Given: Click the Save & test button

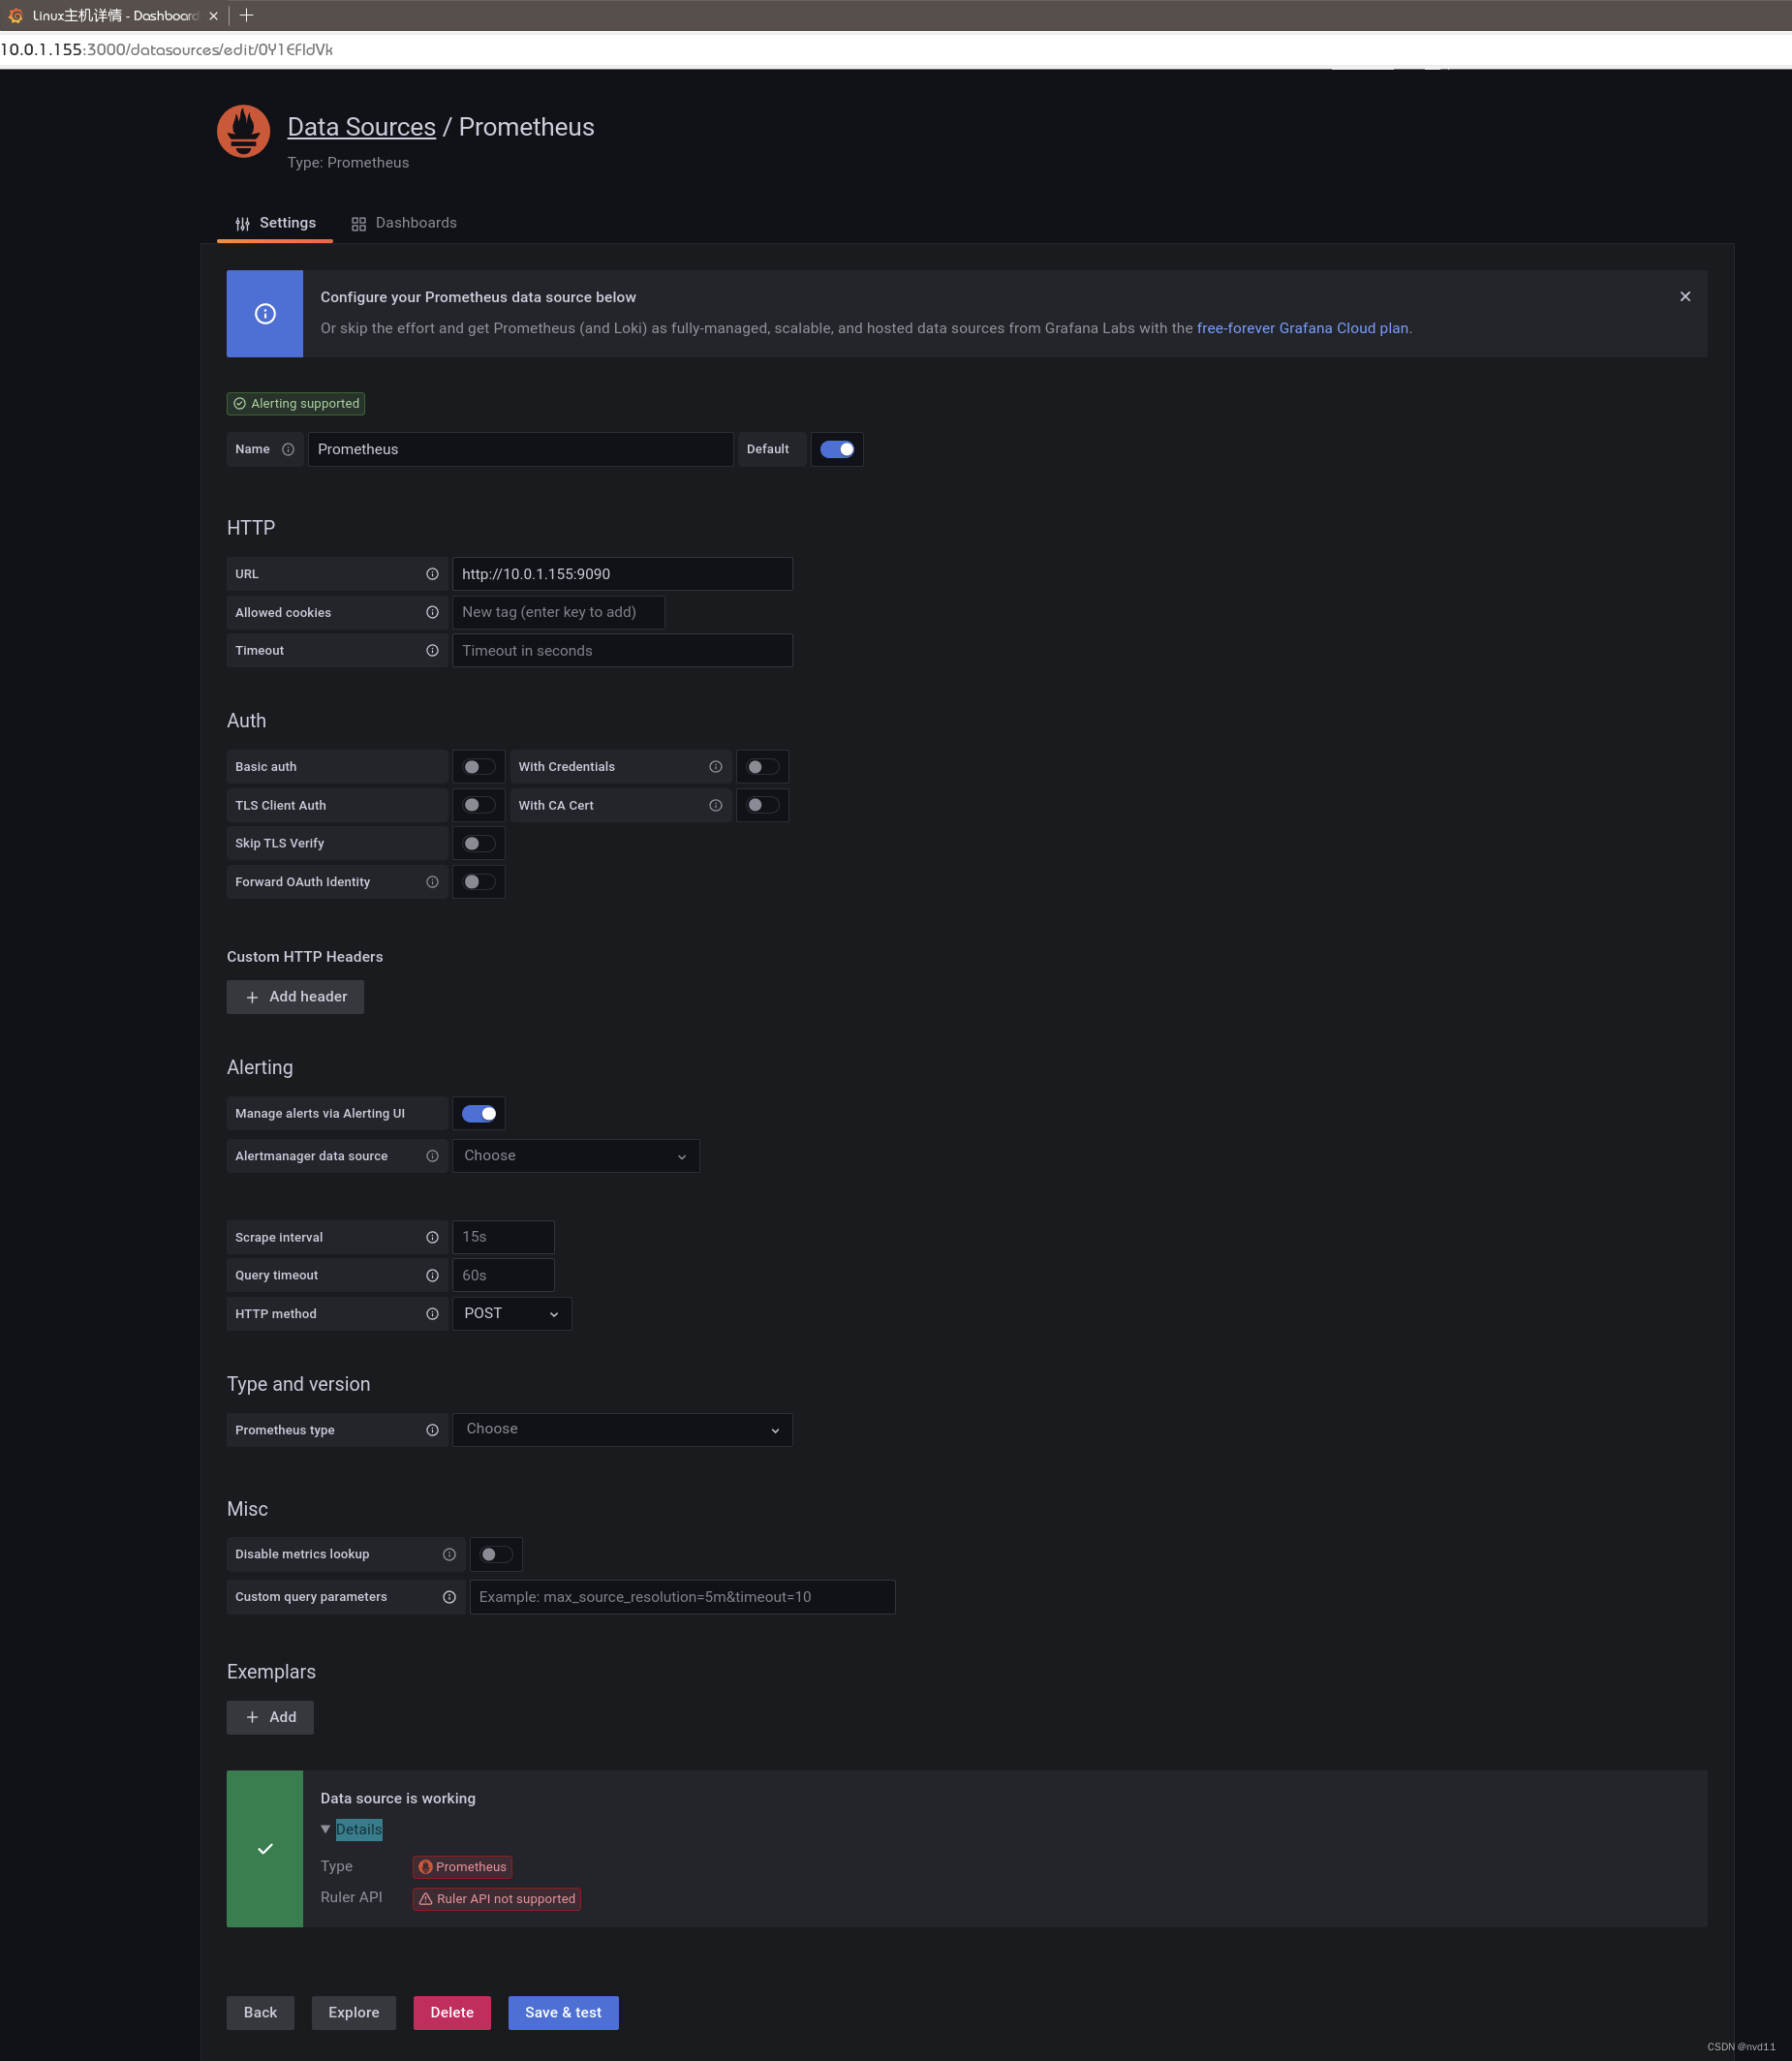Looking at the screenshot, I should click(563, 2013).
